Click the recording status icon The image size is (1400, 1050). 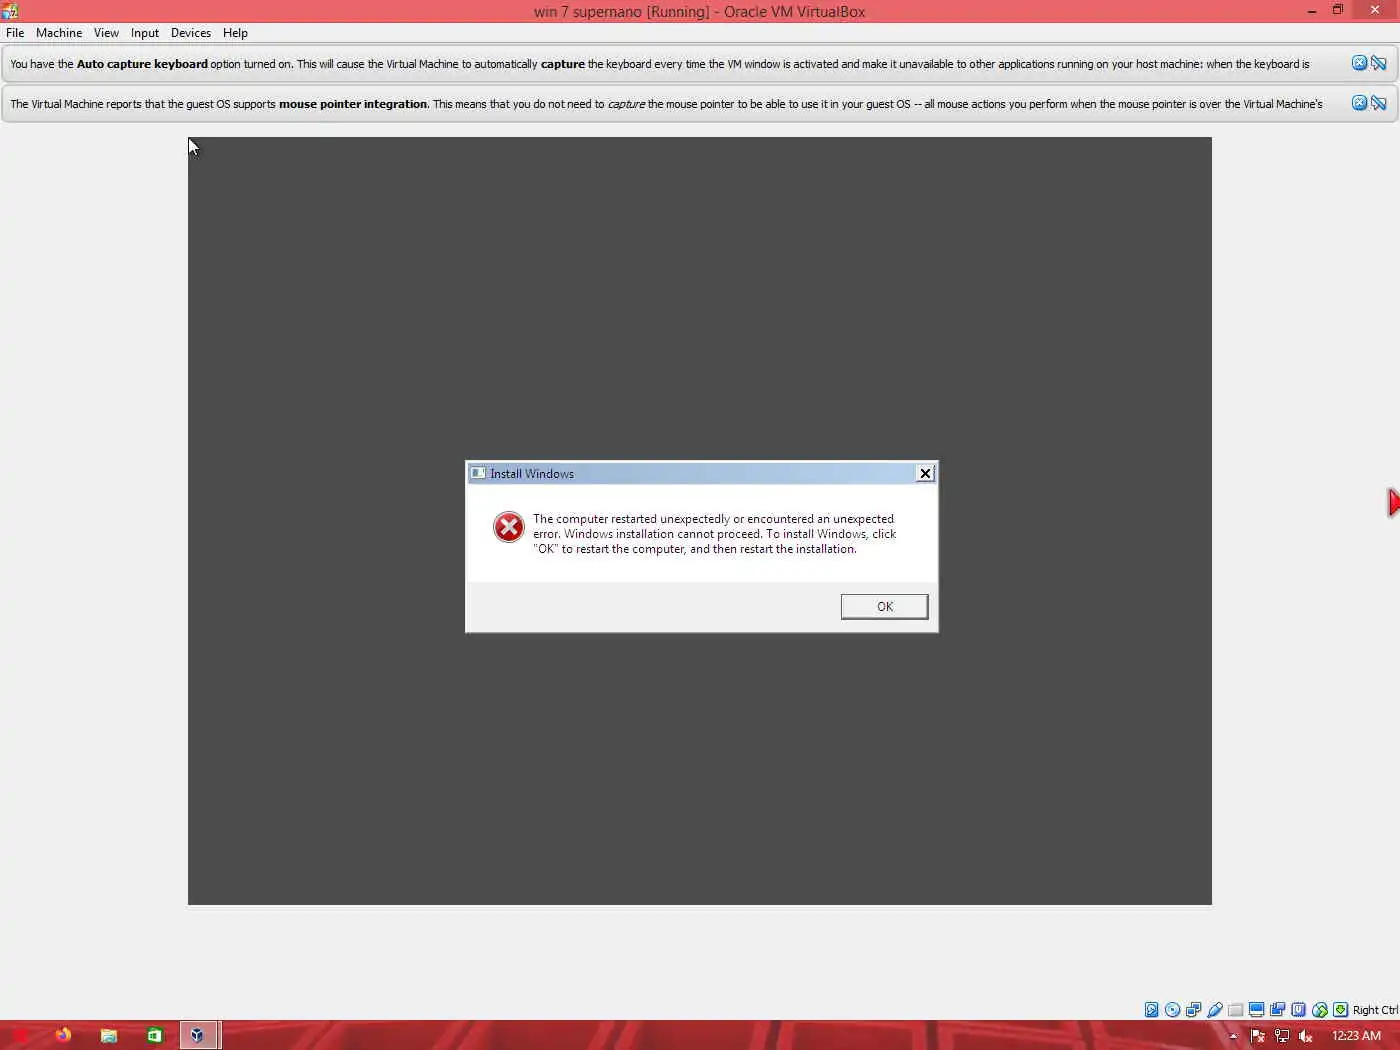point(1277,1010)
